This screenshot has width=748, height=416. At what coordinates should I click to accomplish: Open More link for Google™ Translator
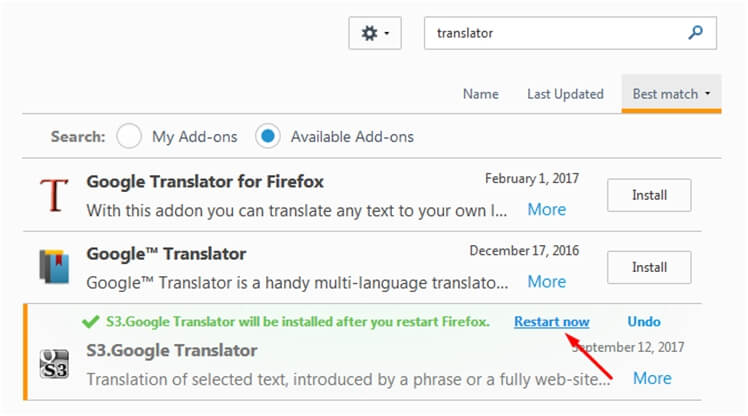pos(547,281)
